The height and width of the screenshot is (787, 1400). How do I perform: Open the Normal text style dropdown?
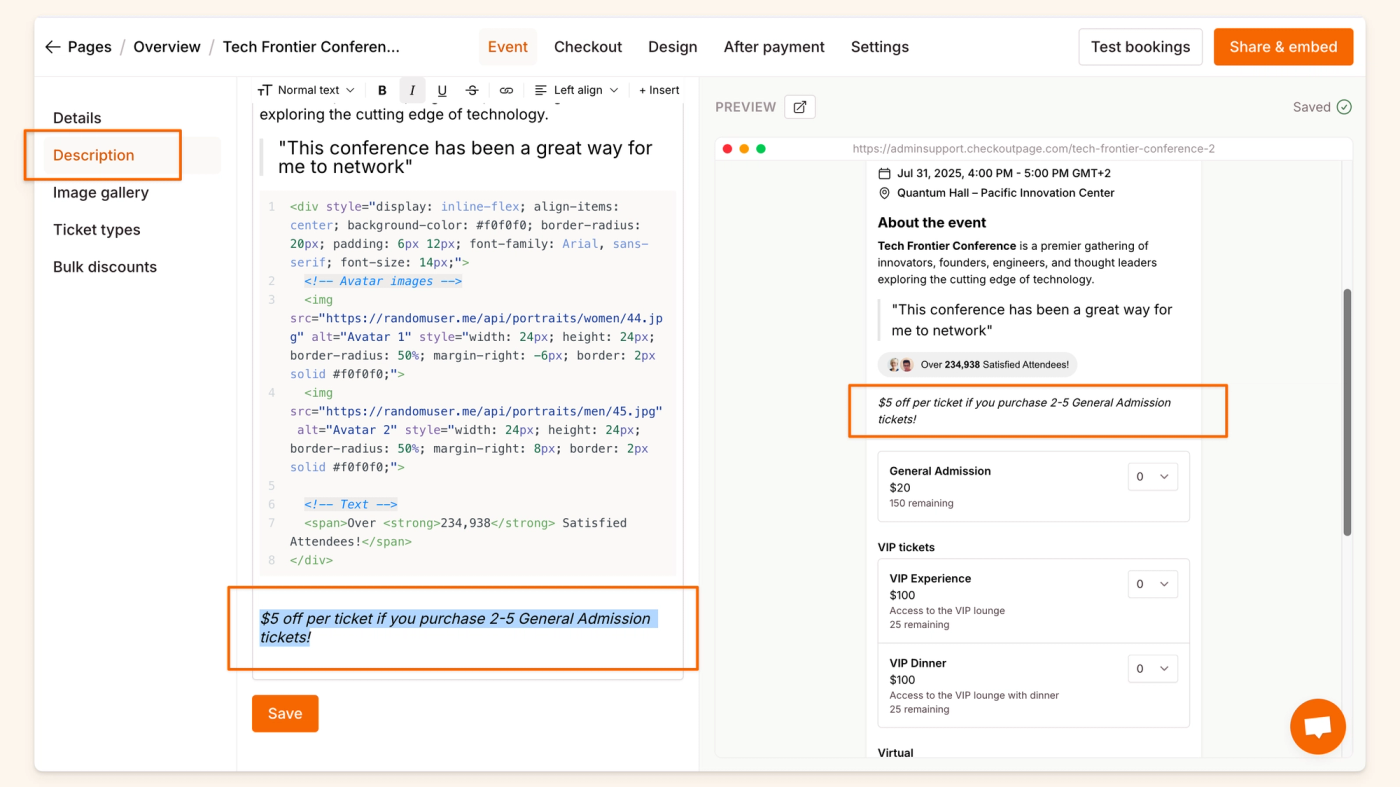[x=305, y=90]
